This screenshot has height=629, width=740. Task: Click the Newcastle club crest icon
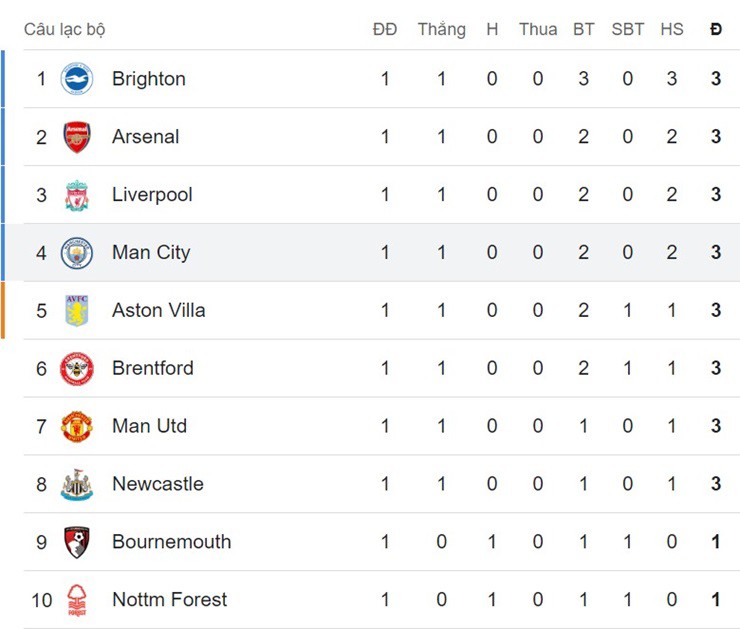click(77, 485)
